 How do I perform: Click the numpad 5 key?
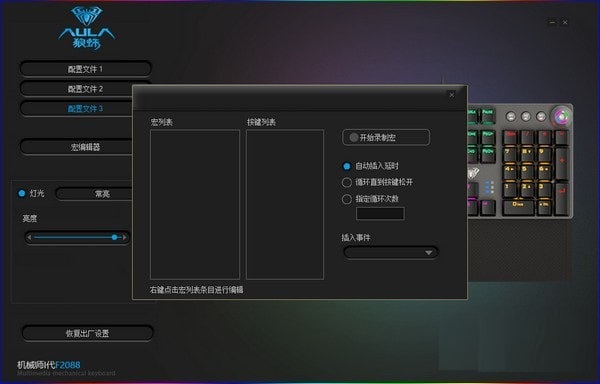527,172
